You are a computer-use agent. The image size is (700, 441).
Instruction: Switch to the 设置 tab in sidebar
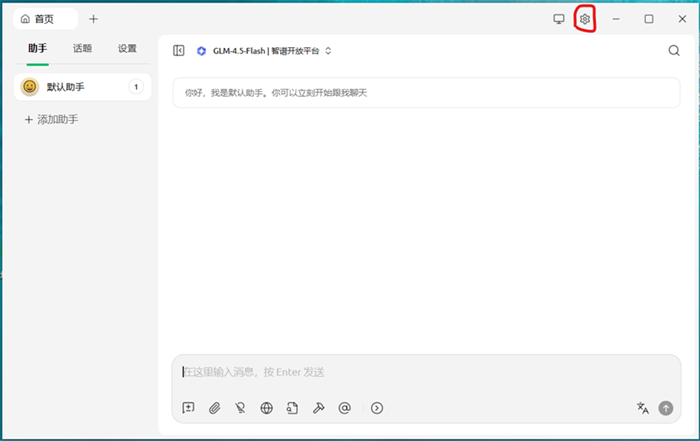127,48
